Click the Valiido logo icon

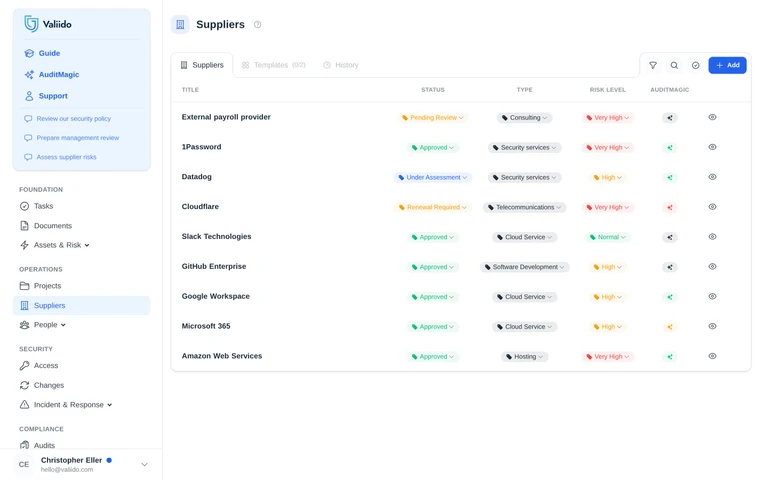point(31,24)
